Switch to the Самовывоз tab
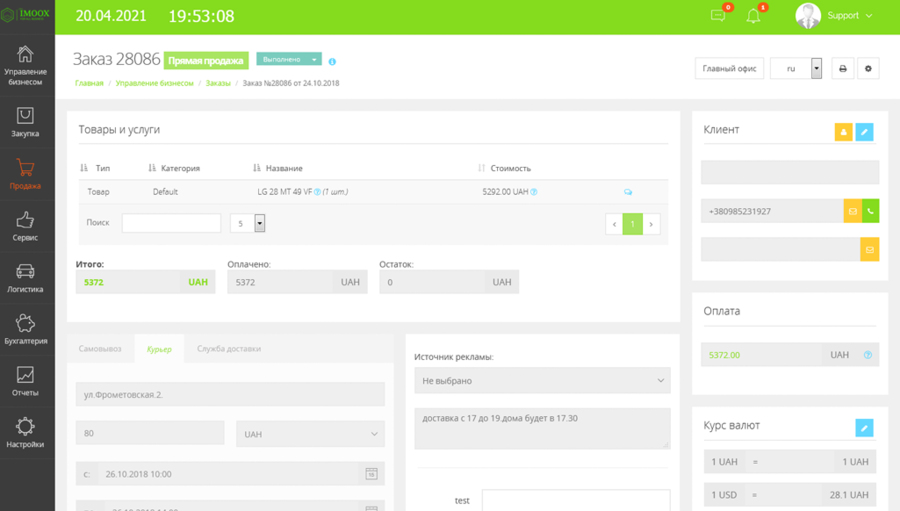Viewport: 900px width, 511px height. coord(100,349)
